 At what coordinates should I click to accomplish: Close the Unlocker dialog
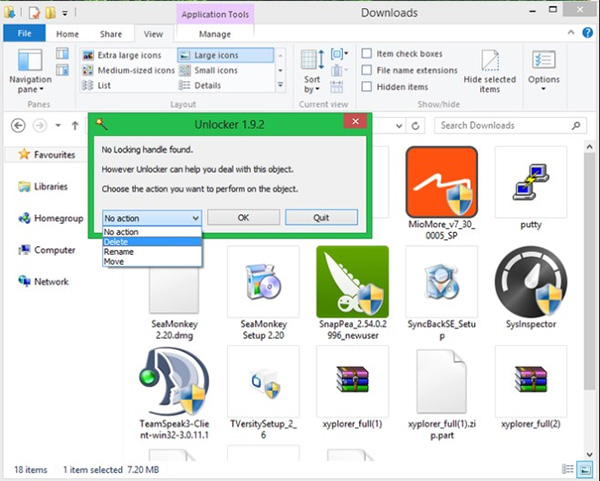point(355,121)
